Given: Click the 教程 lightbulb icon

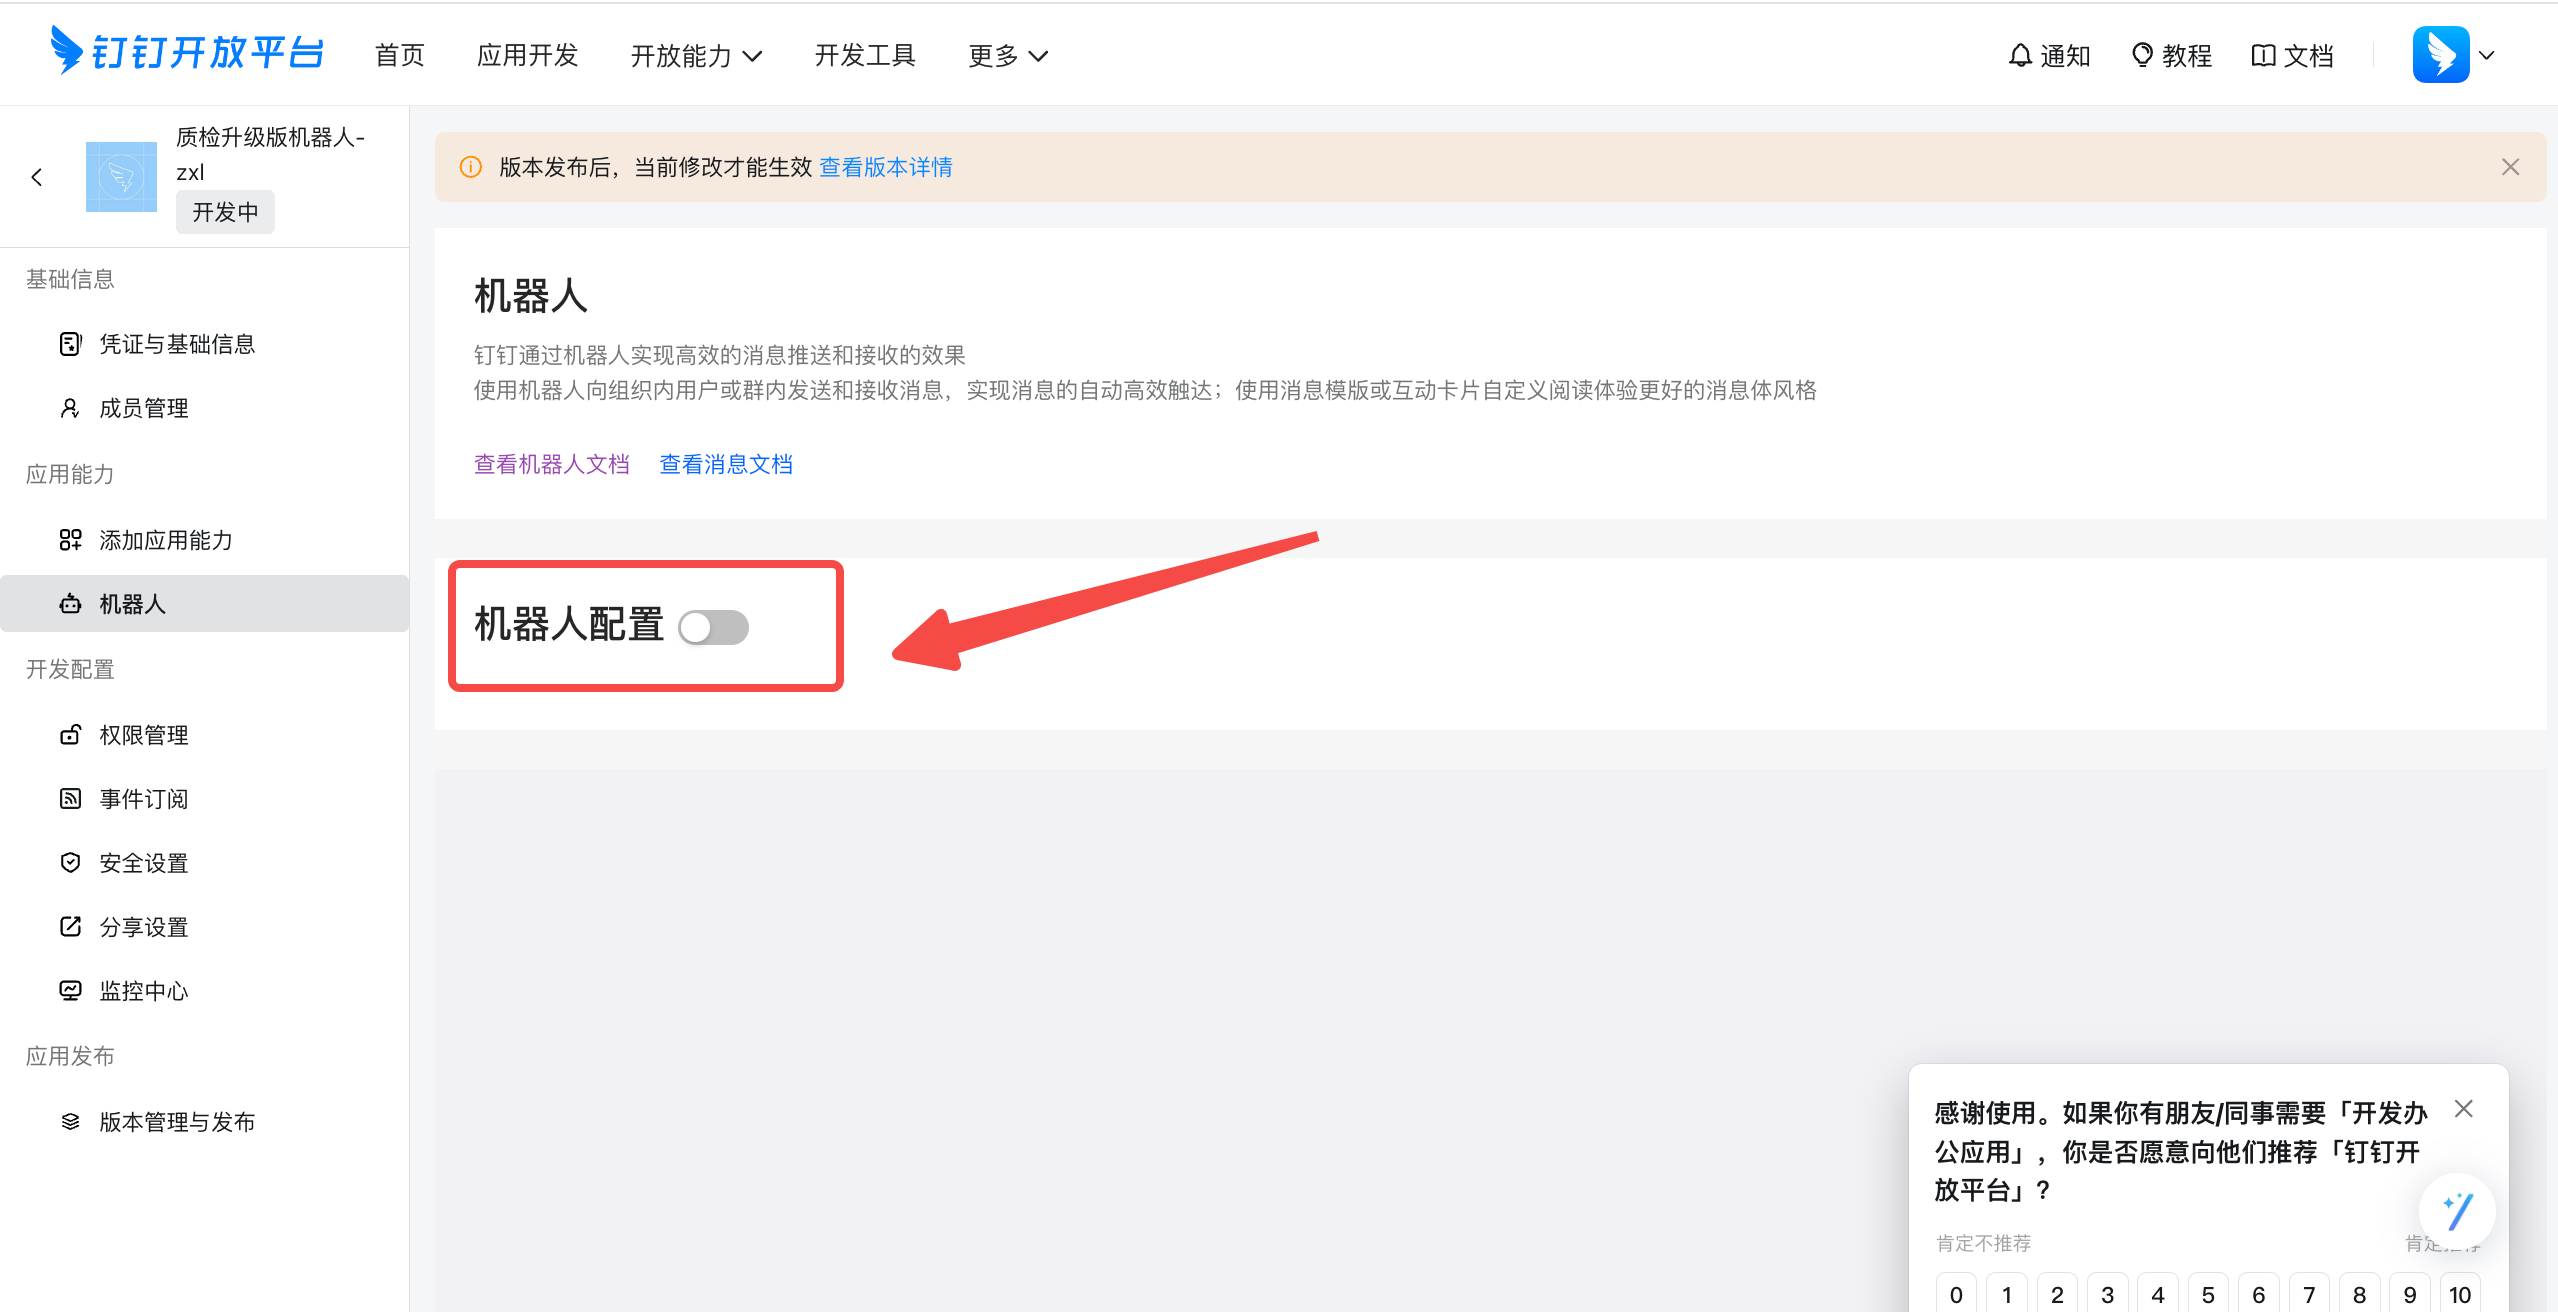Looking at the screenshot, I should coord(2142,56).
